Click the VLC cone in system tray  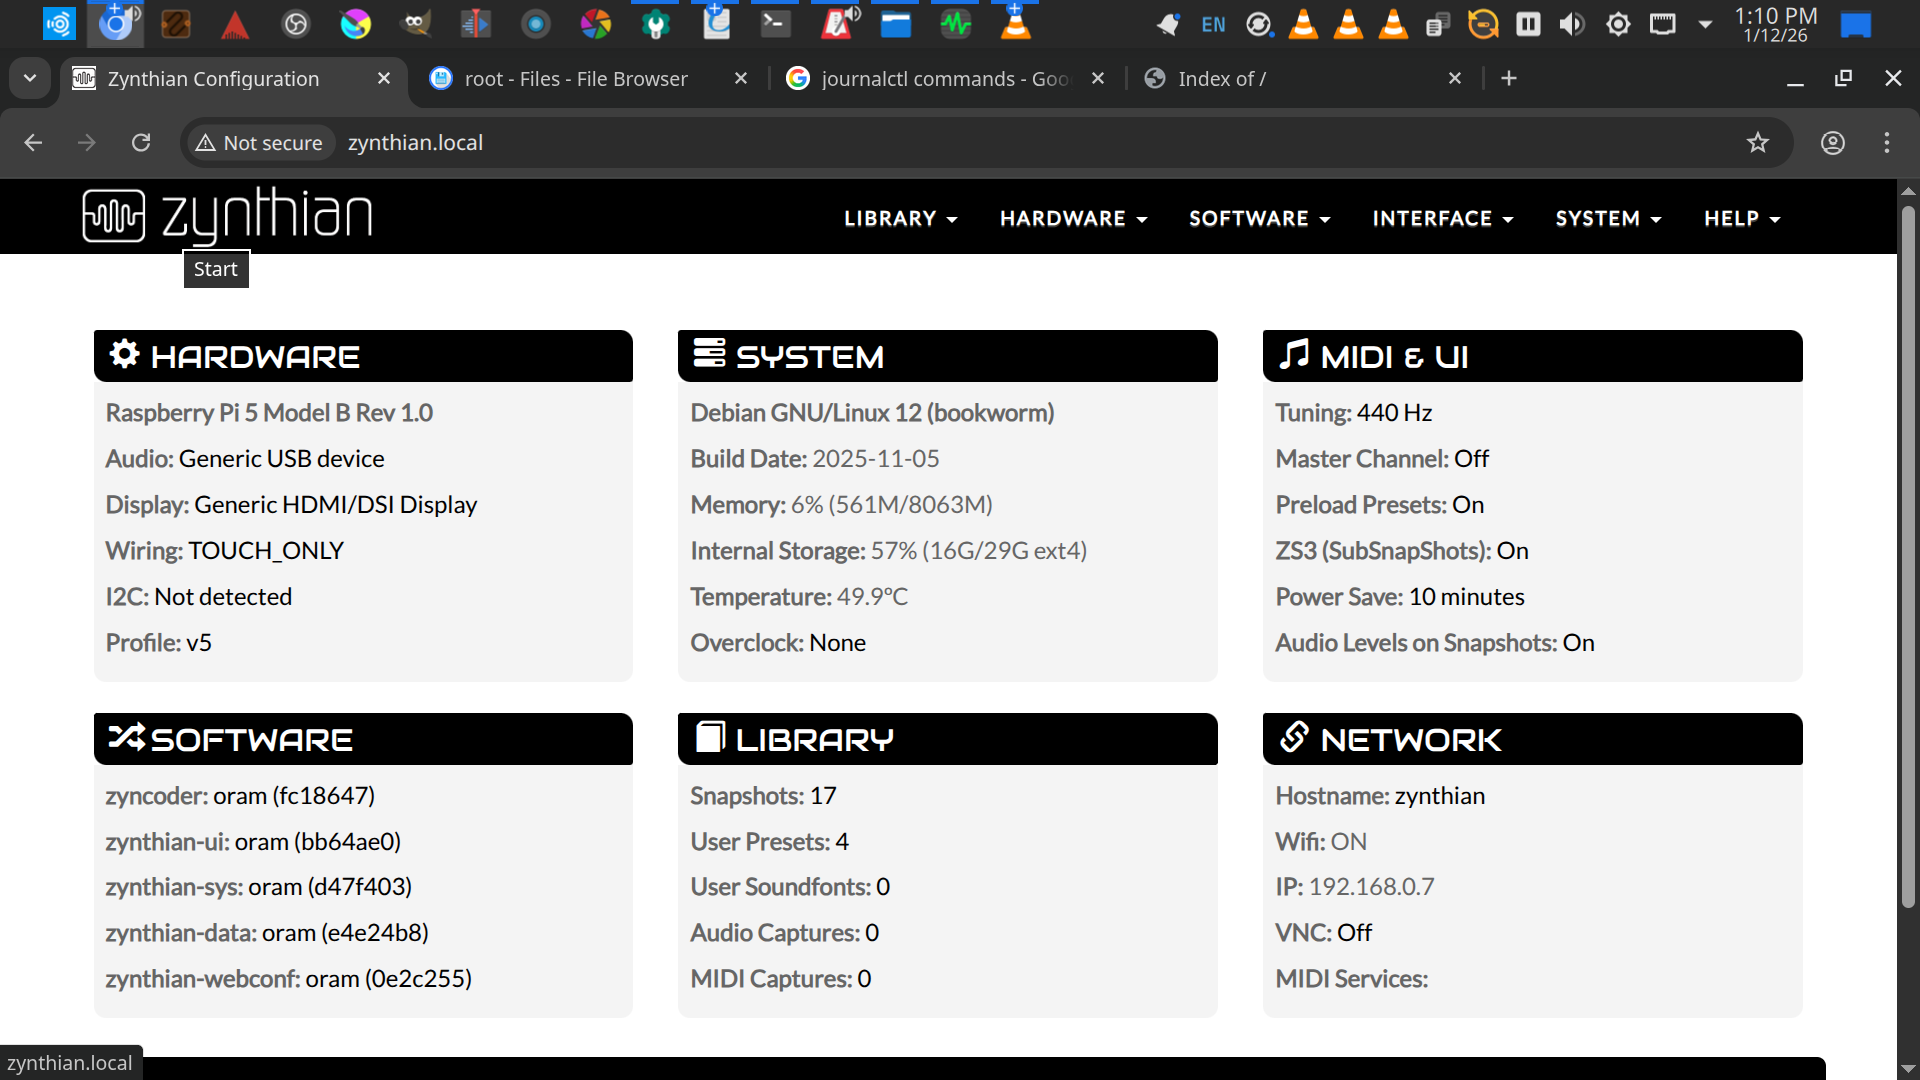pos(1303,24)
